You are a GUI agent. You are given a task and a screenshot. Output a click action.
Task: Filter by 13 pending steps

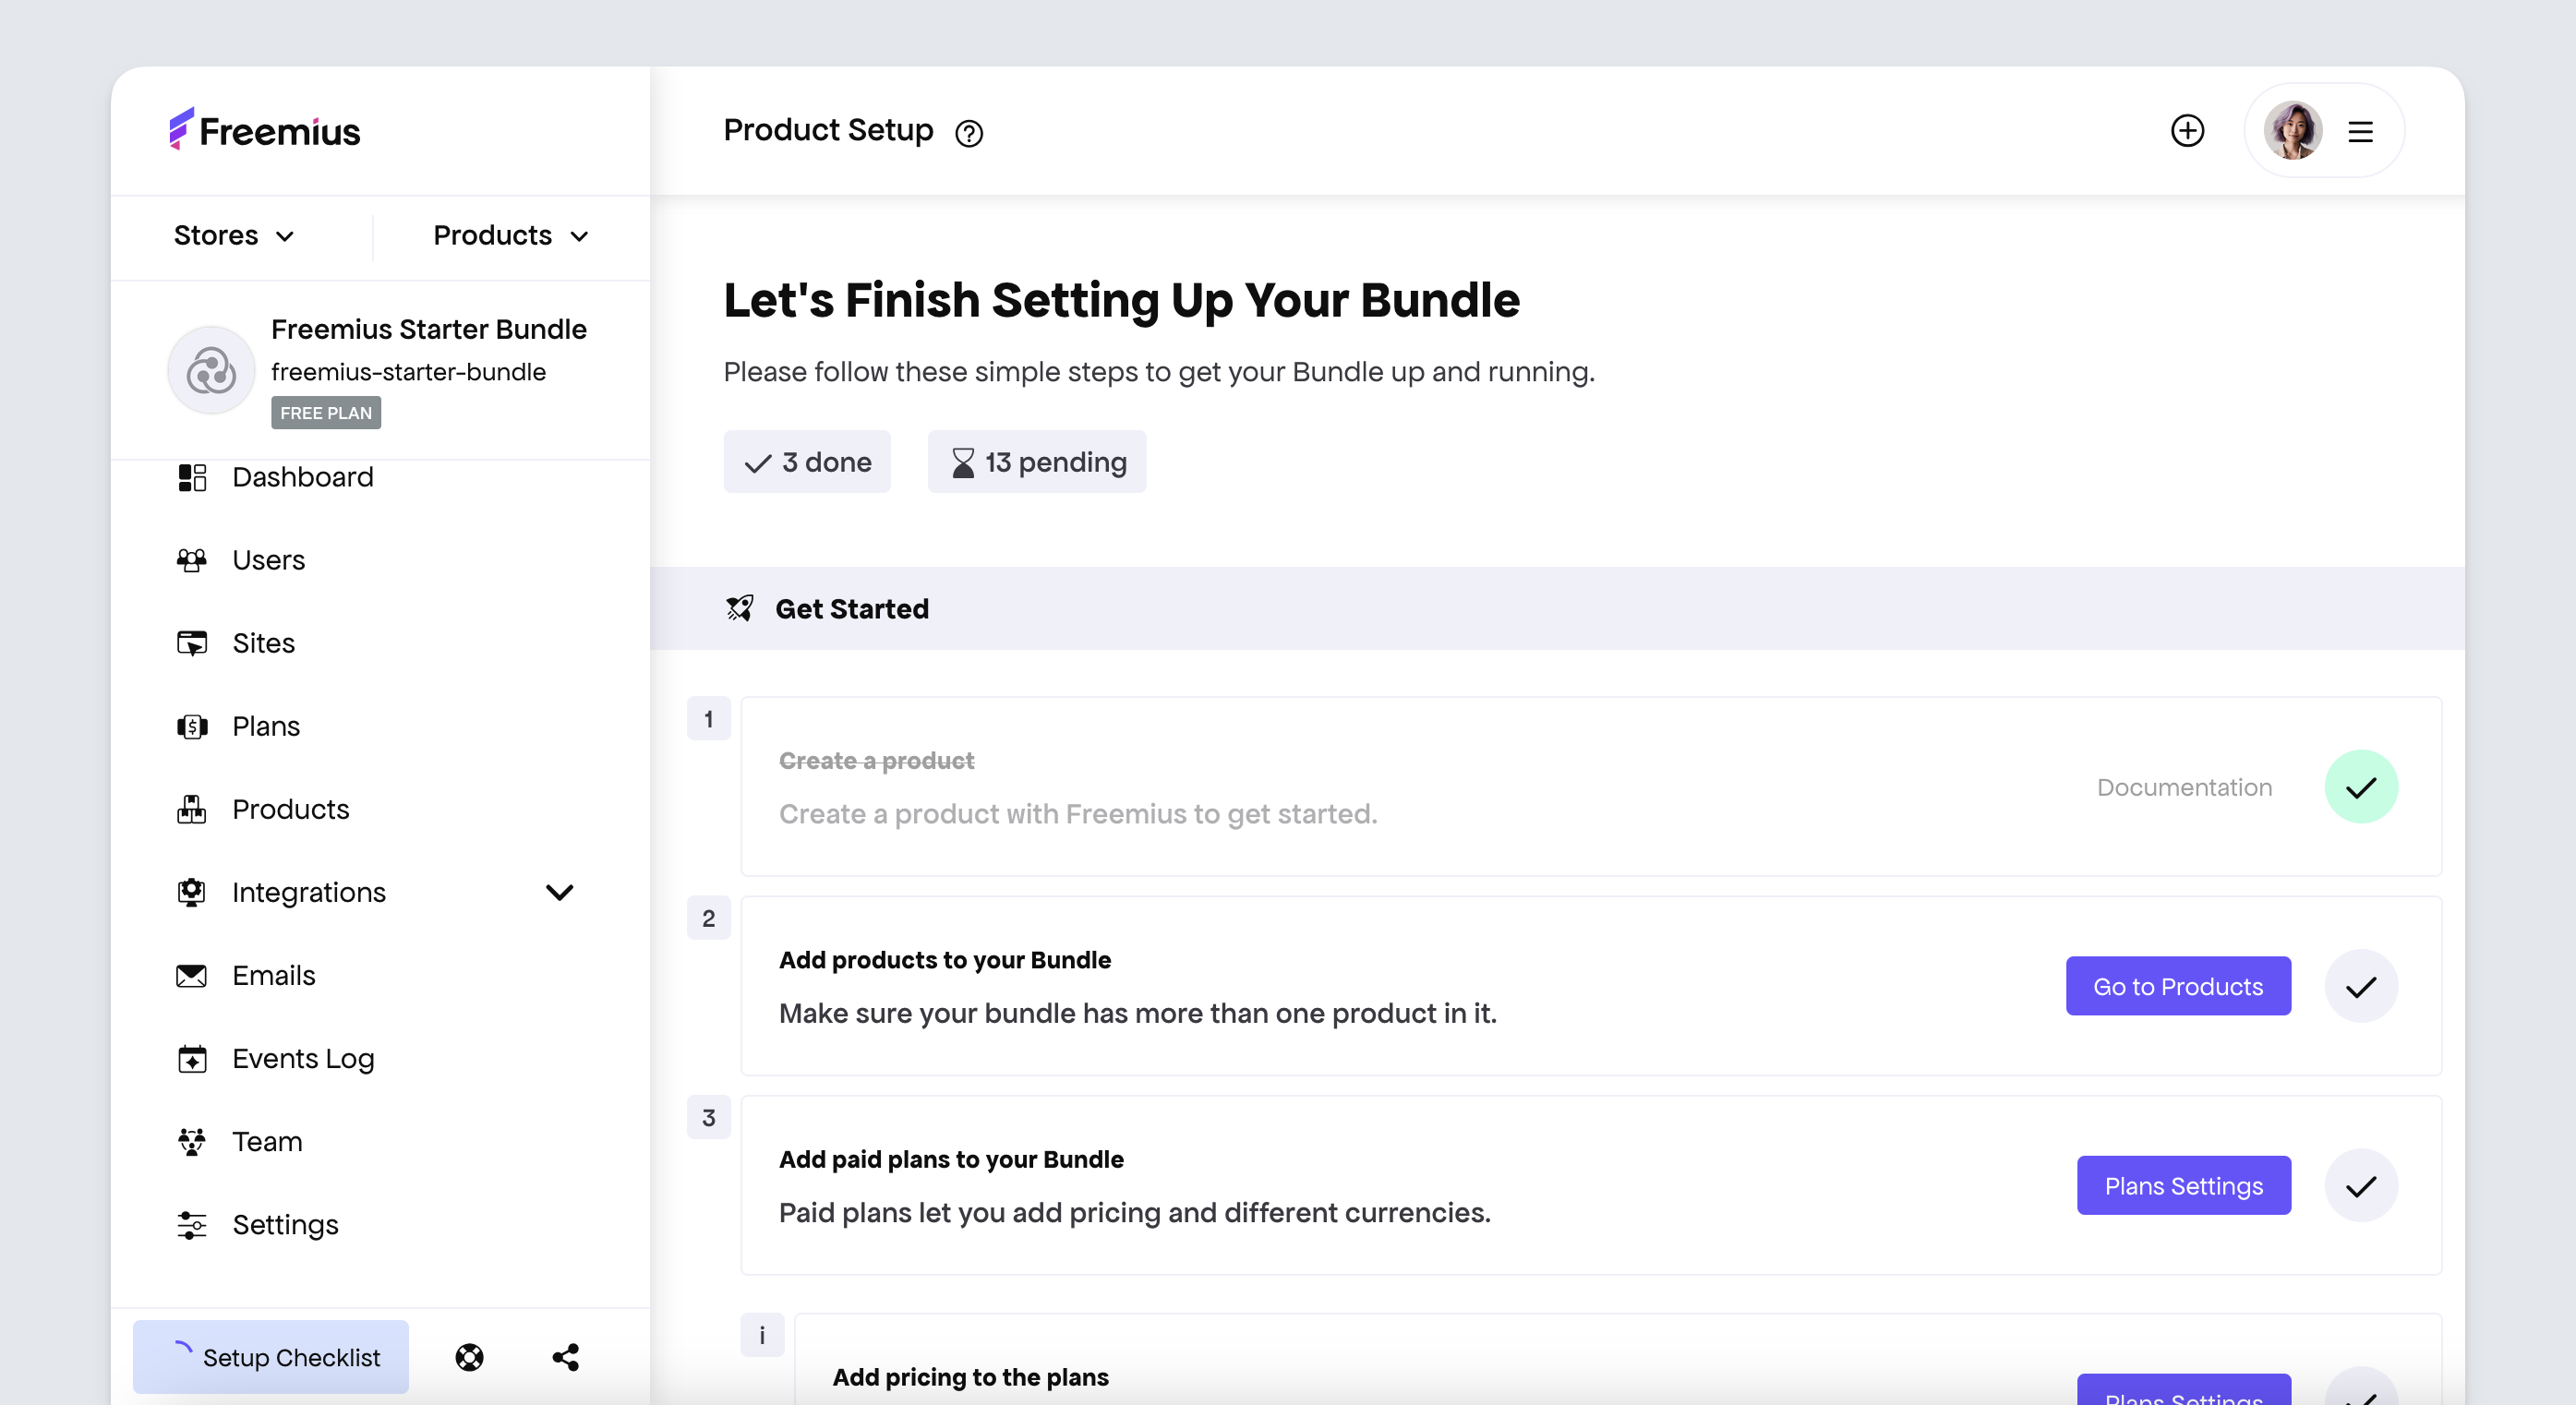(x=1037, y=462)
